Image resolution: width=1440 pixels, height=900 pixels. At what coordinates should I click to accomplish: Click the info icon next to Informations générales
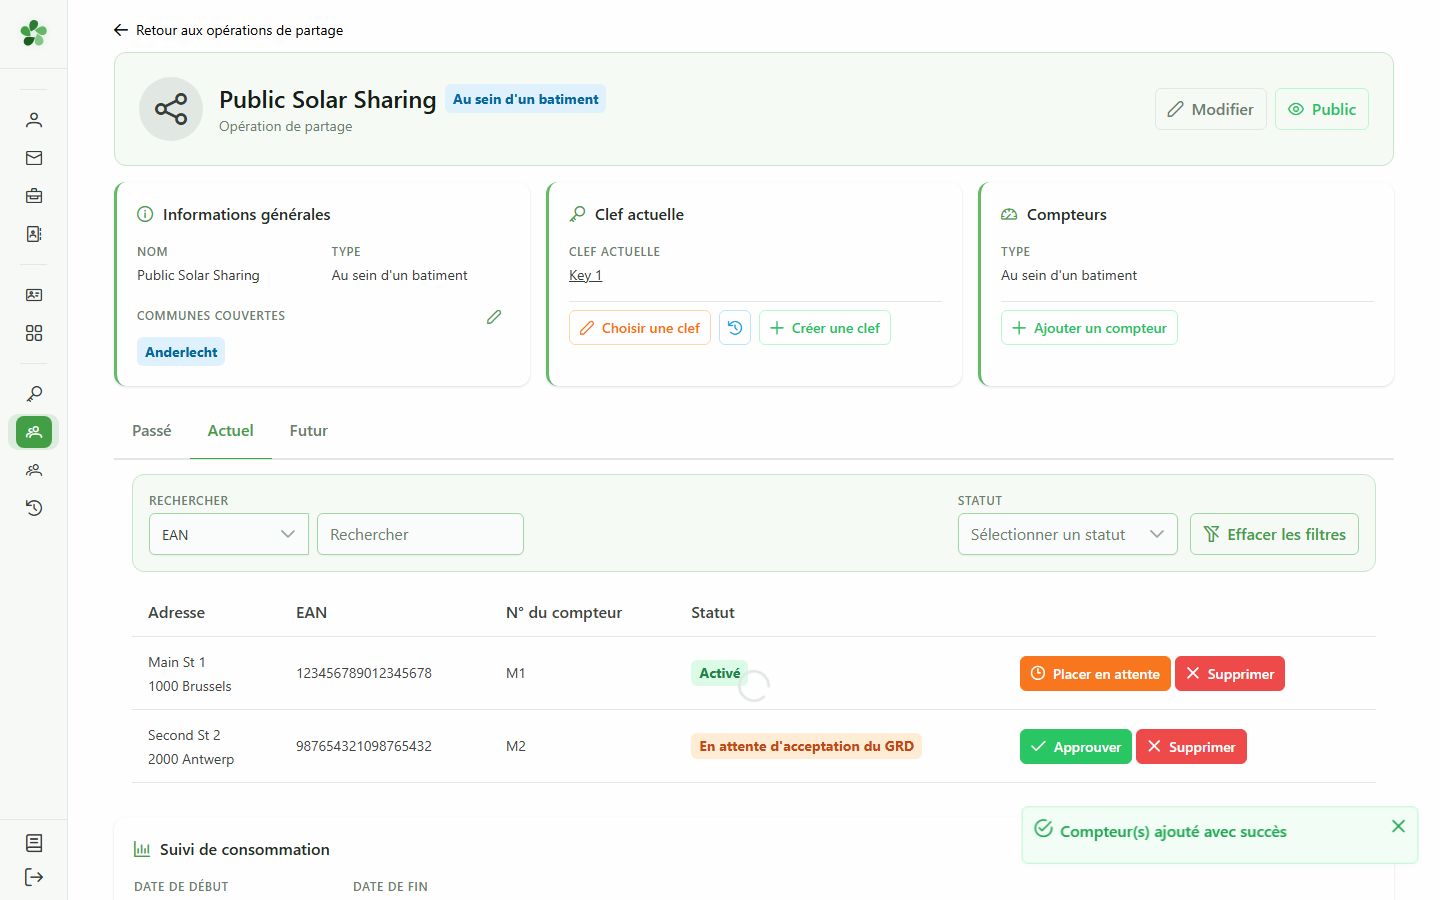pos(145,214)
